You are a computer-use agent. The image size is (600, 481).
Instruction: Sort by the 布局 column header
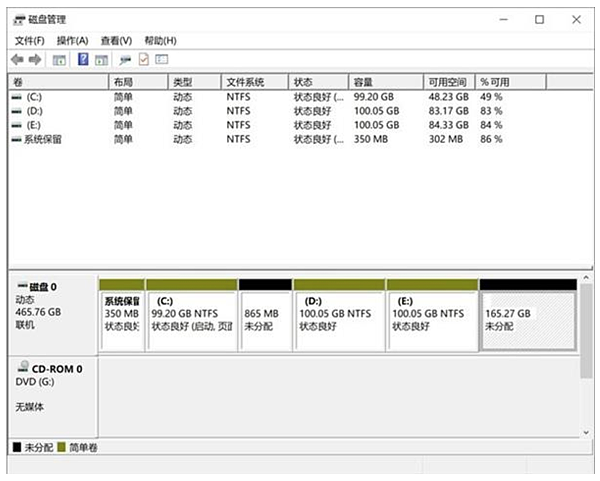[139, 82]
